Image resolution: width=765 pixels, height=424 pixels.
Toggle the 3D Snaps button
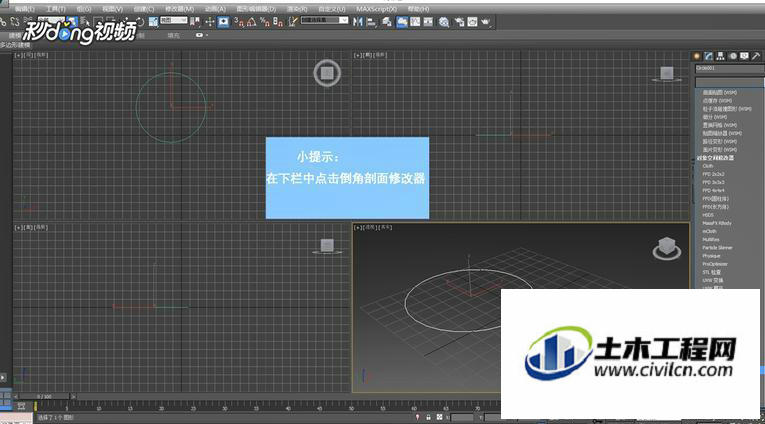239,22
